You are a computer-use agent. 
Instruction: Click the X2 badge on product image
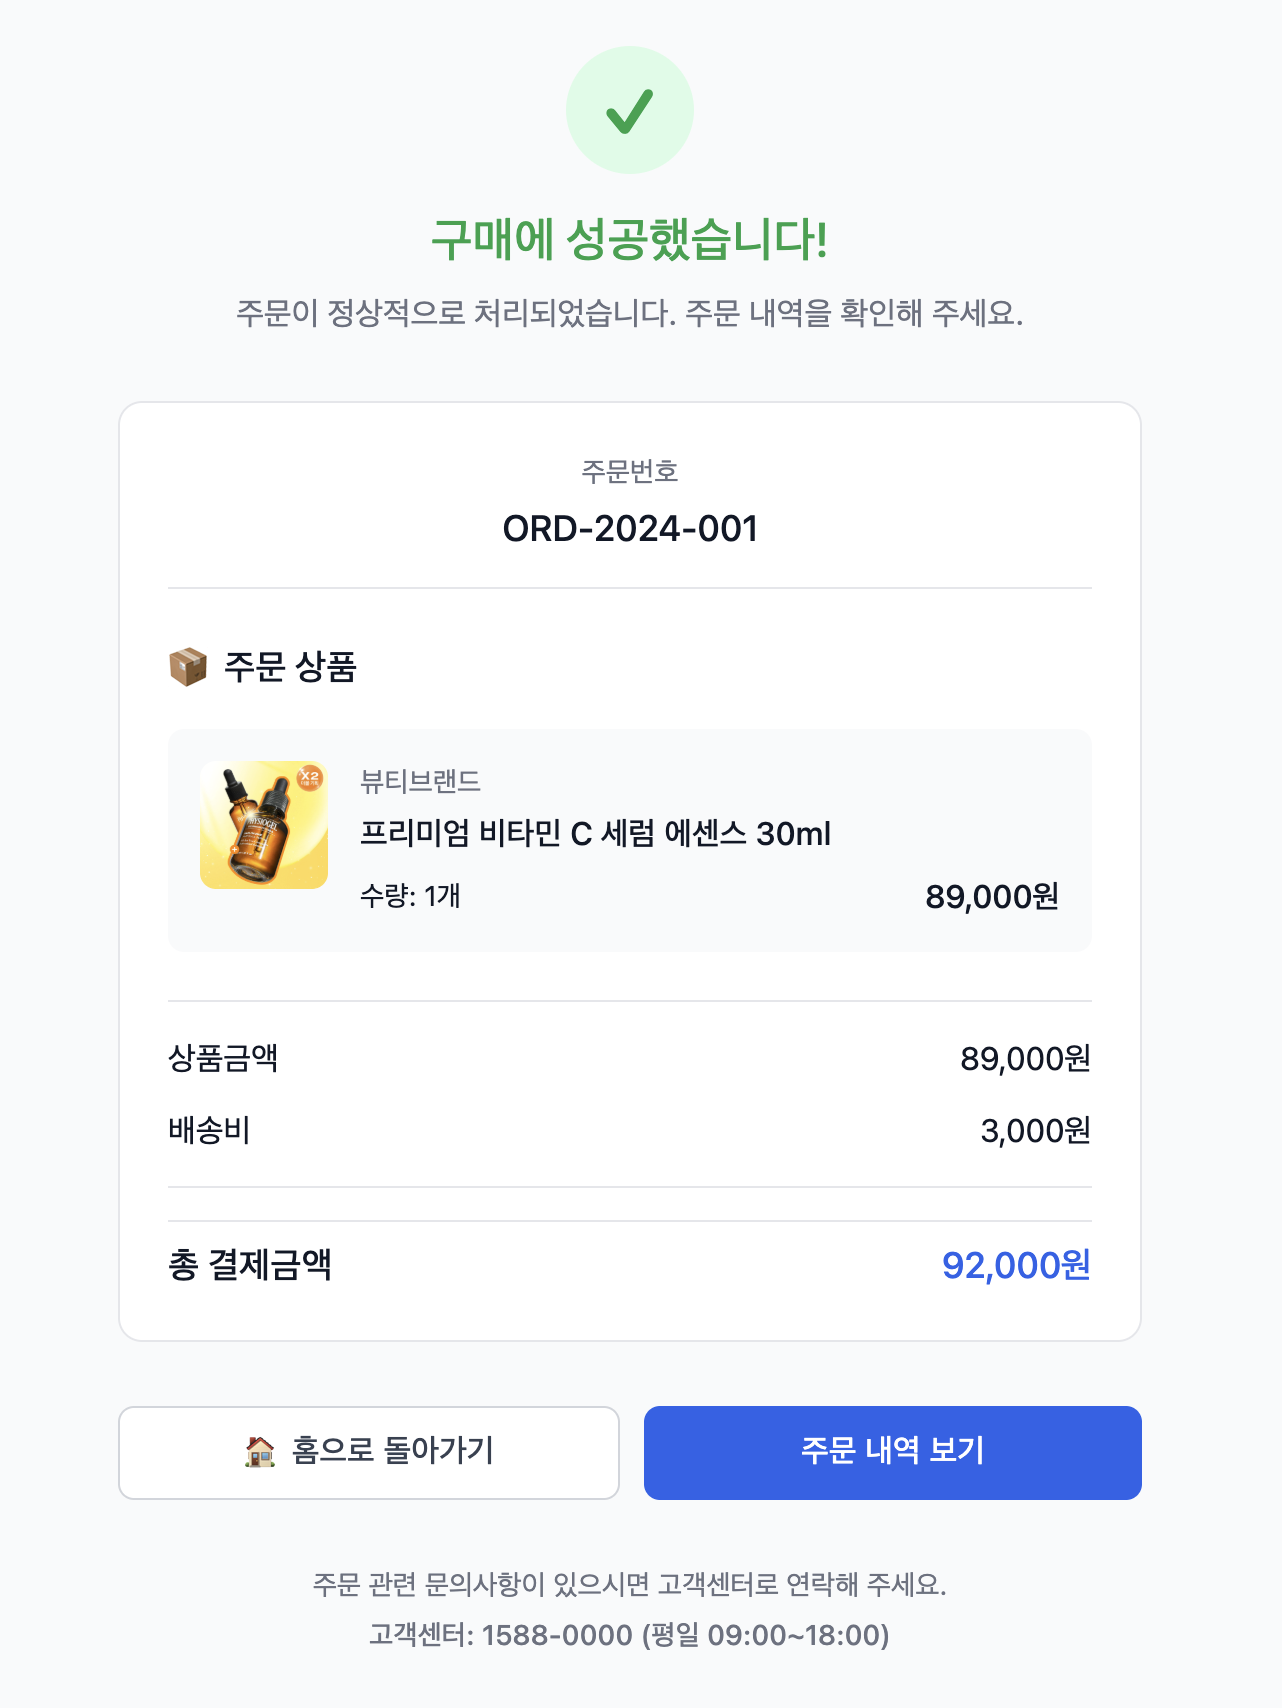310,777
